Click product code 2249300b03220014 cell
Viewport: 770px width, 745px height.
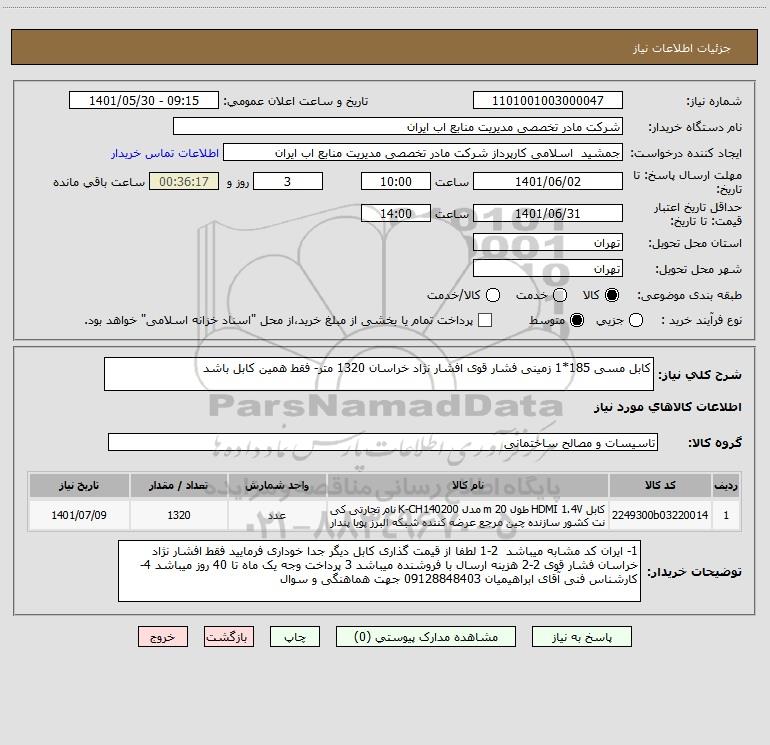point(660,515)
